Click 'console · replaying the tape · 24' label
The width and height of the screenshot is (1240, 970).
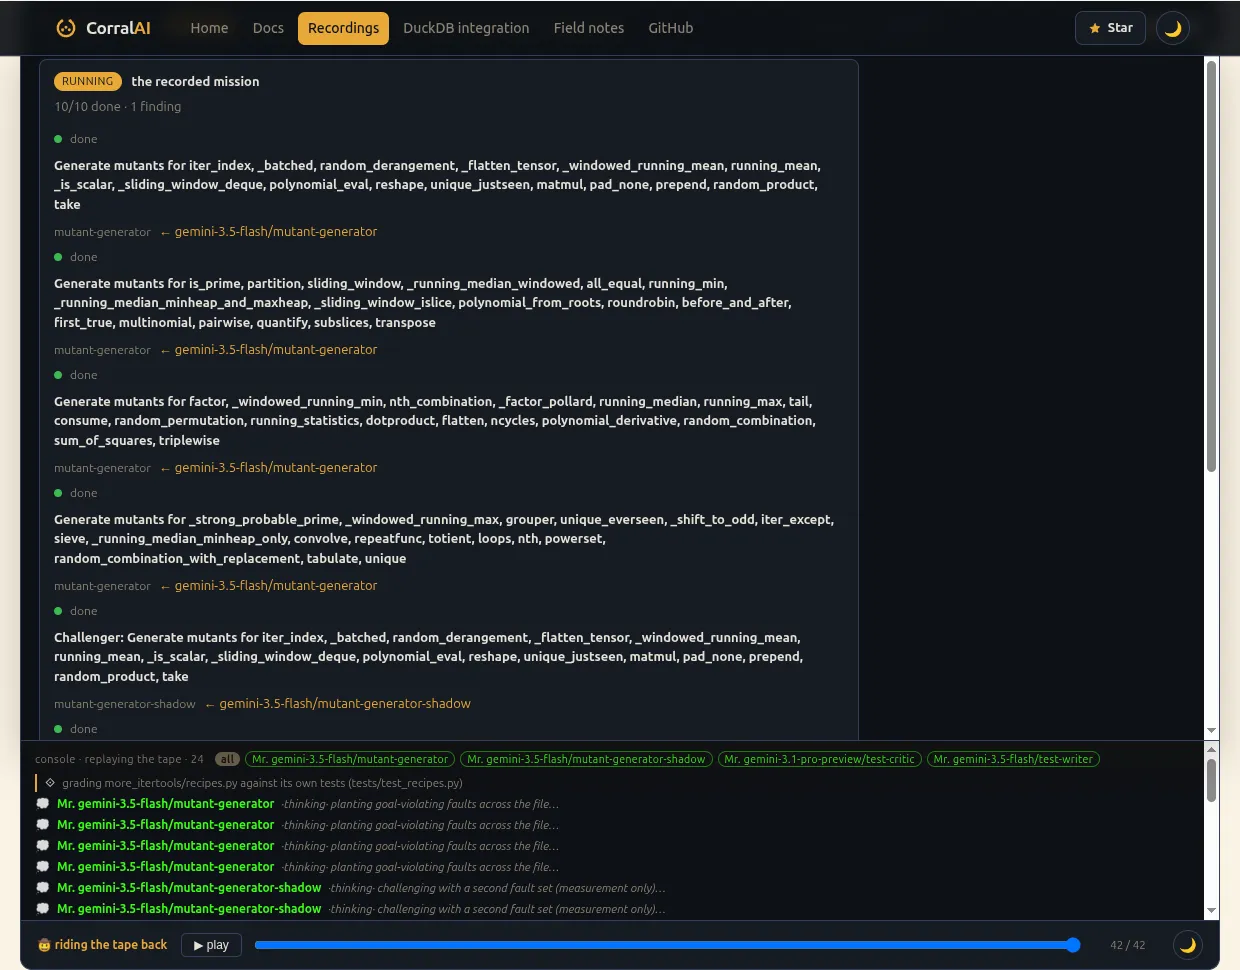[x=119, y=759]
